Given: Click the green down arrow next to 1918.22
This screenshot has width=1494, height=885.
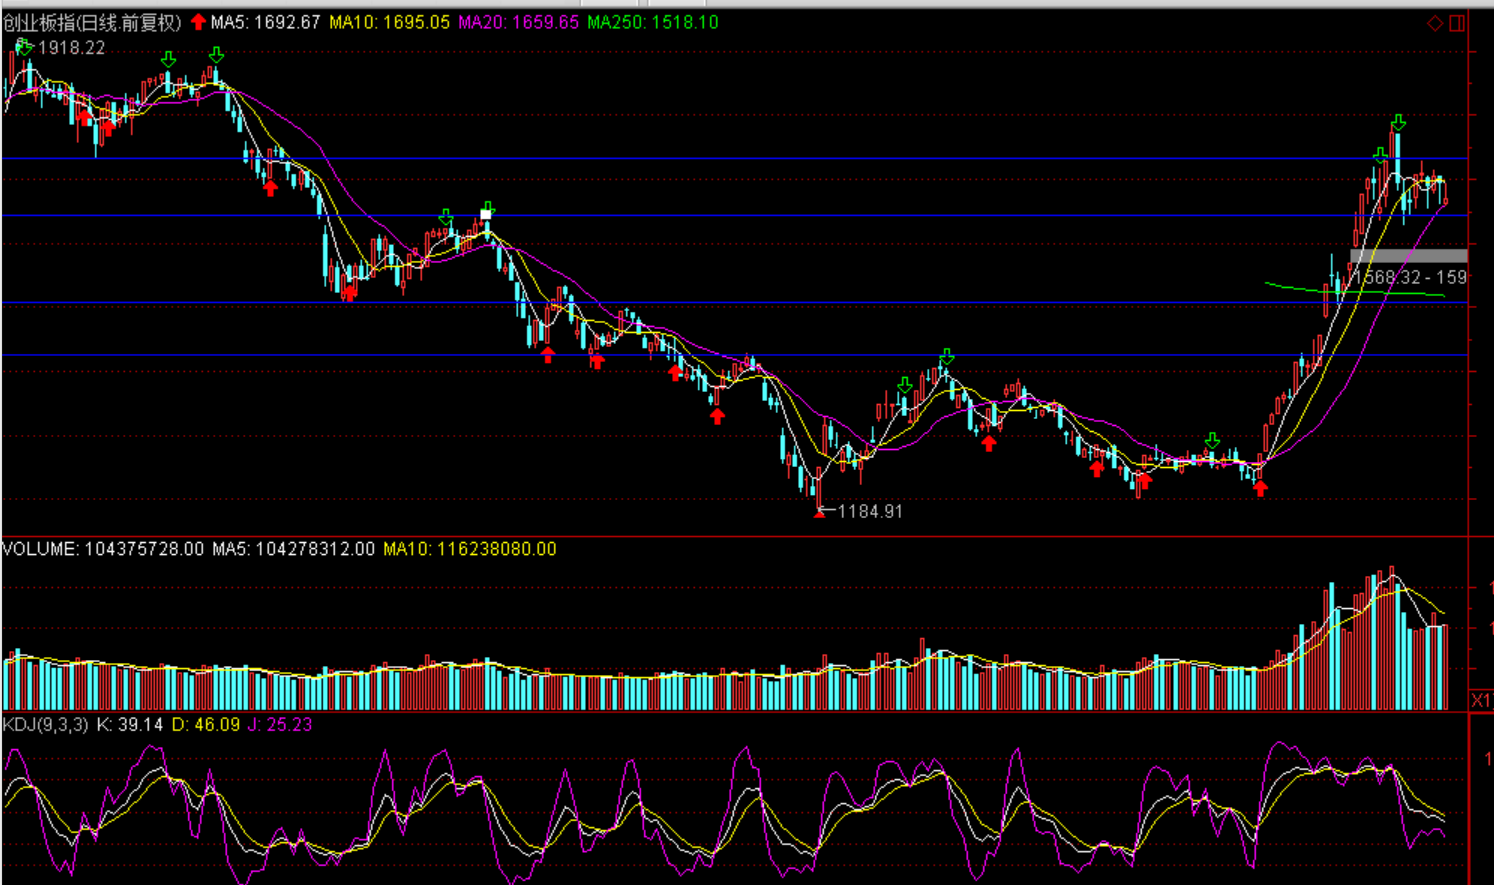Looking at the screenshot, I should tap(22, 47).
